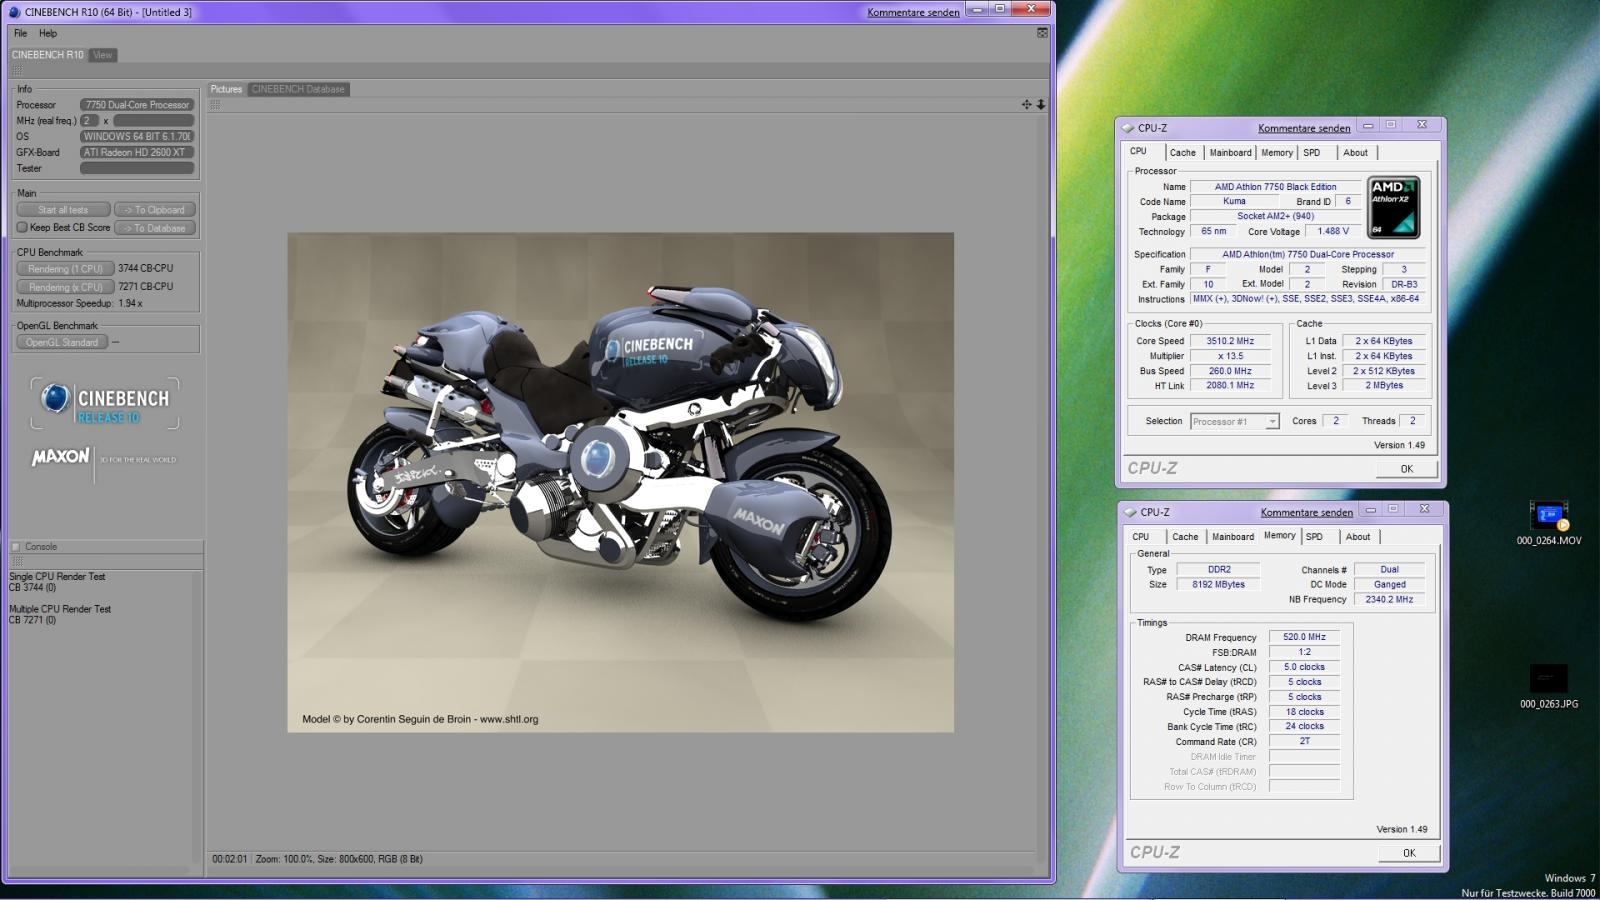
Task: Click OK in the lower CPU-Z Memory window
Action: pos(1409,853)
